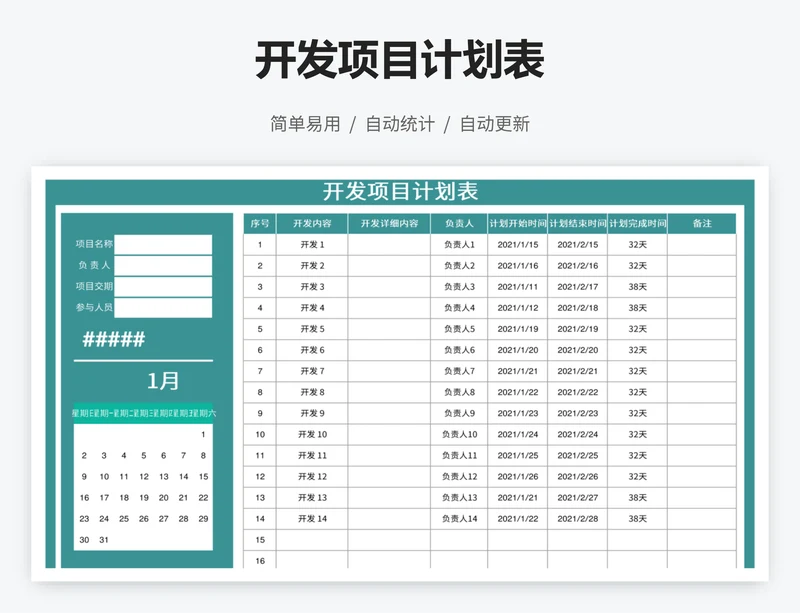Select the 计划完成时间 column header
Viewport: 800px width, 613px height.
pyautogui.click(x=637, y=223)
